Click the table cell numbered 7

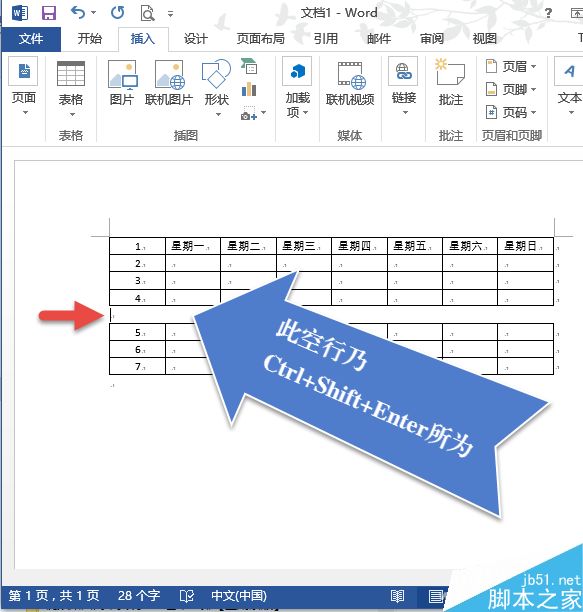pyautogui.click(x=138, y=366)
